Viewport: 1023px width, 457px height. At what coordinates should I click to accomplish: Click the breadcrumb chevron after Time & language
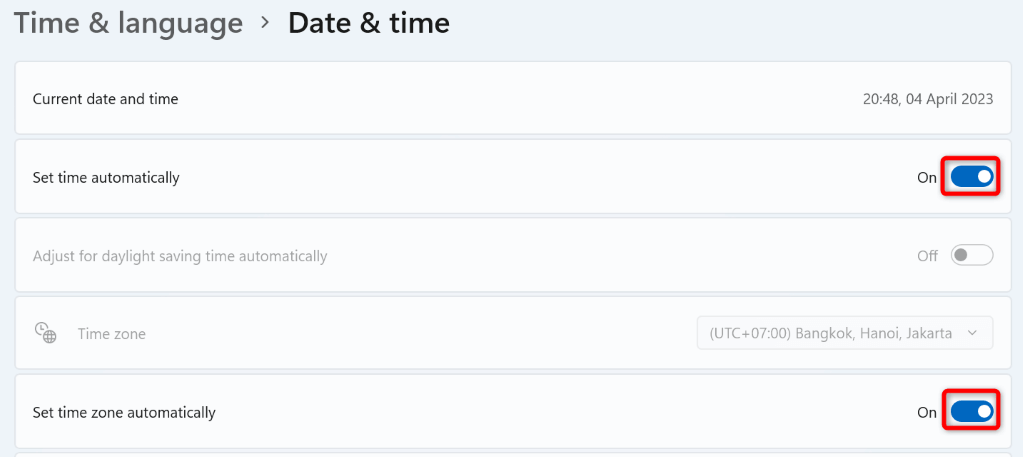265,22
